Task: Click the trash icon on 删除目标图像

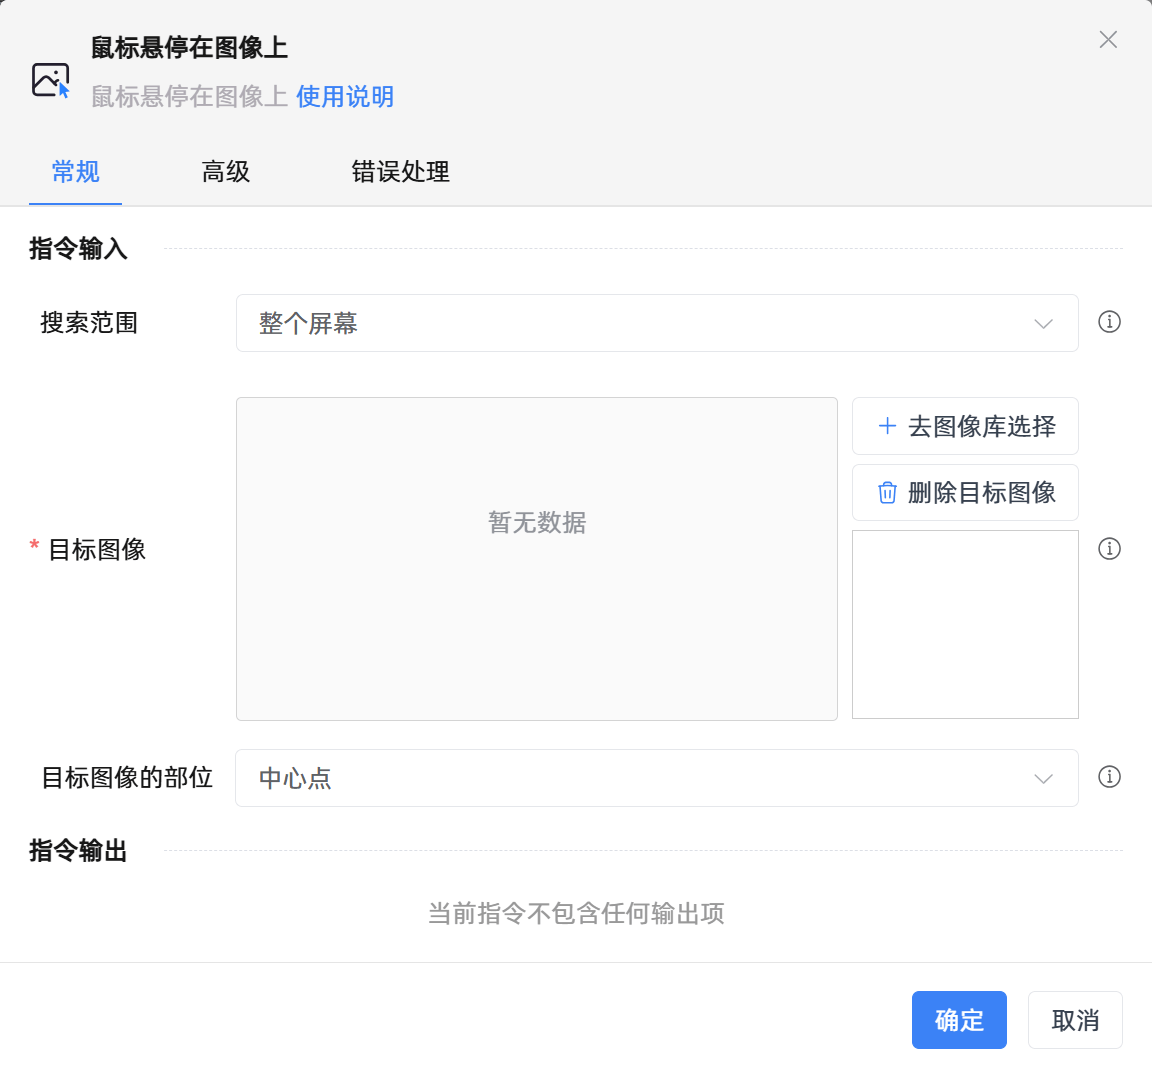Action: (887, 492)
